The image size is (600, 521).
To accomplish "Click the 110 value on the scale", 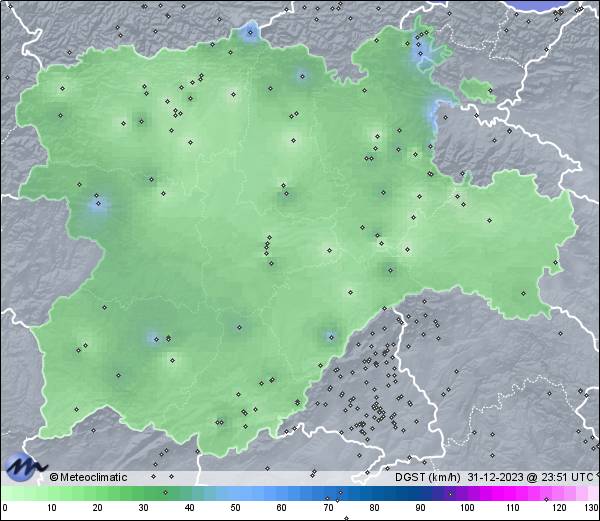I will click(513, 508).
